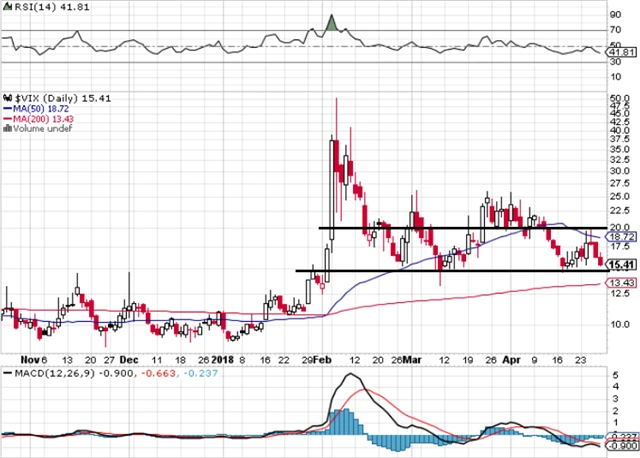Click the candlestick icon beside $VIX label
This screenshot has height=458, width=640.
[x=6, y=97]
